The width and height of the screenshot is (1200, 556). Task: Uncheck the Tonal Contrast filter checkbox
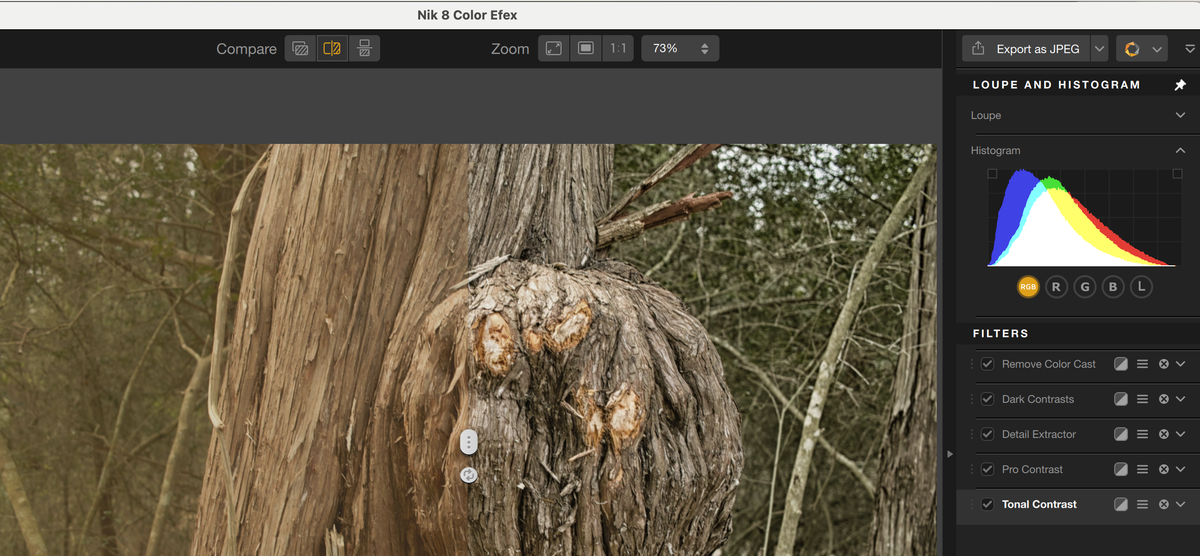[988, 504]
